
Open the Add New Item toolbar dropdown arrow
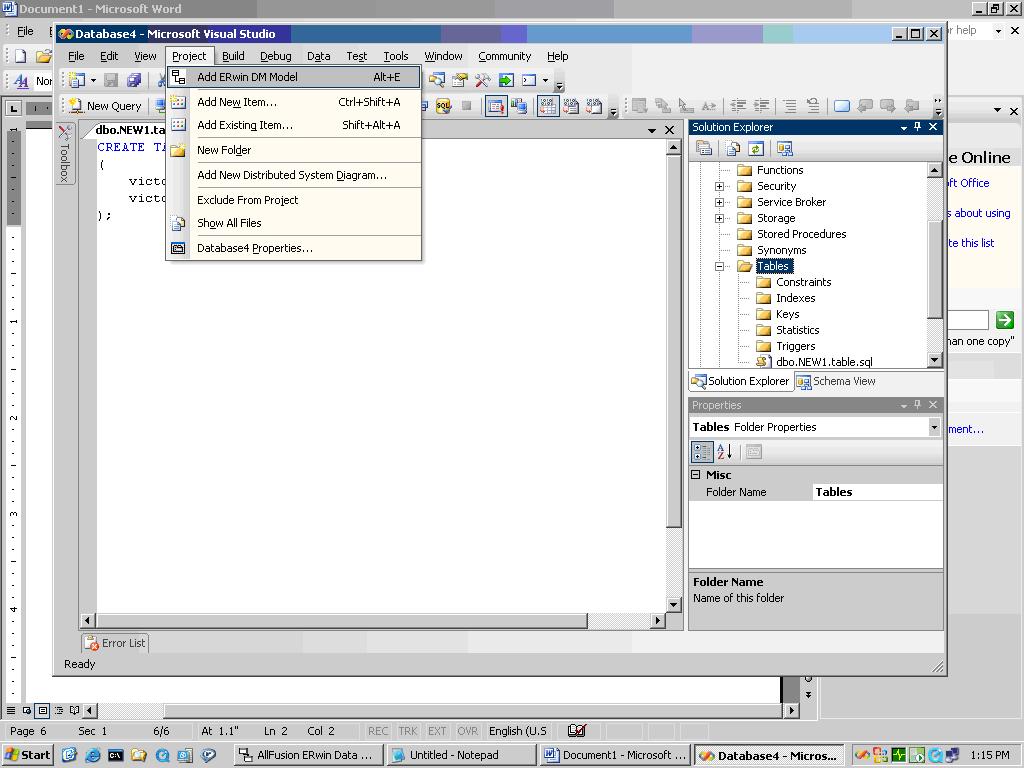(93, 80)
